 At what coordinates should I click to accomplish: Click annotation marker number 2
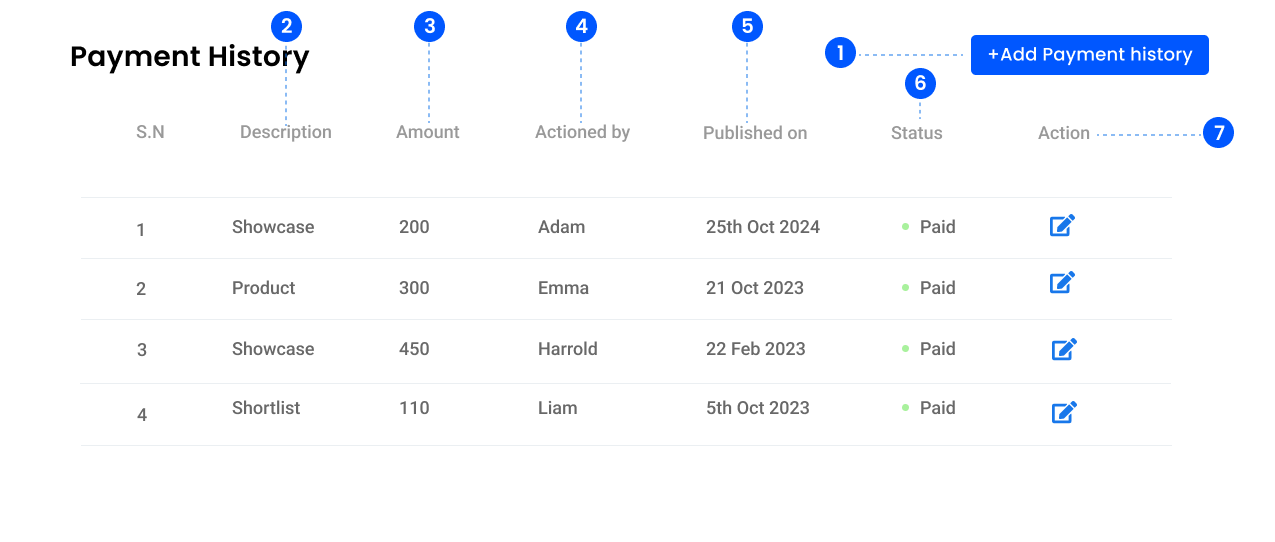286,26
